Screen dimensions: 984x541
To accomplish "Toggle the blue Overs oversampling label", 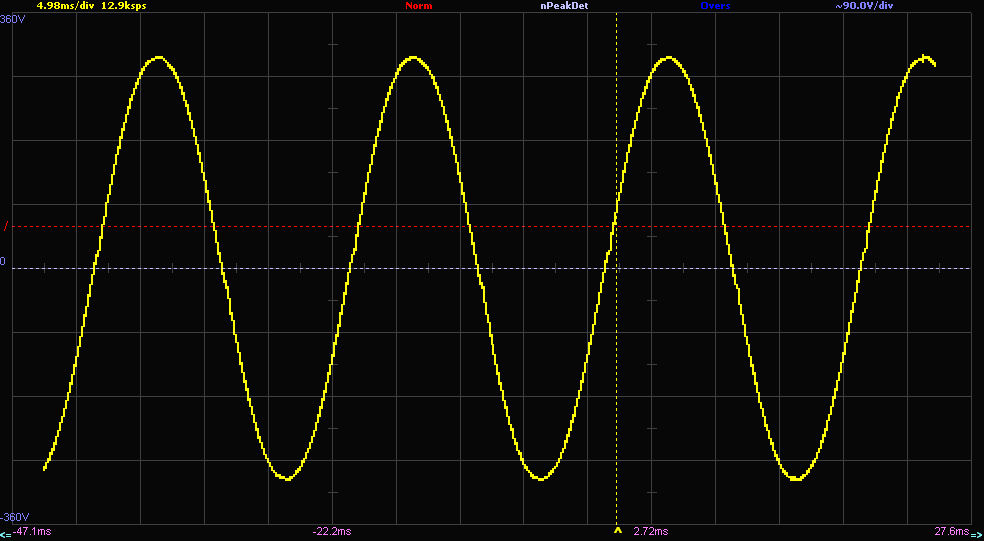I will pyautogui.click(x=715, y=6).
